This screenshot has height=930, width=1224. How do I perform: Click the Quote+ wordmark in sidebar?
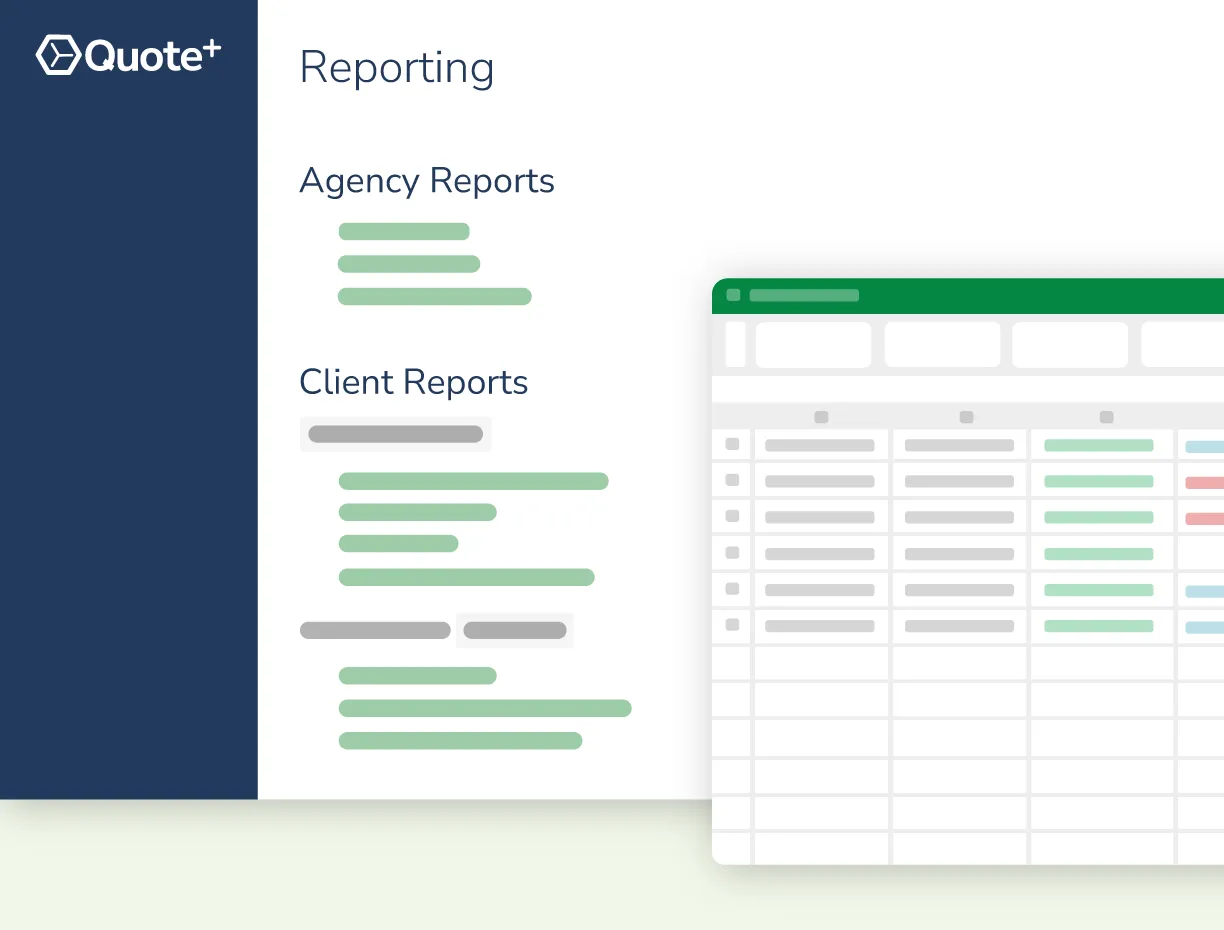pyautogui.click(x=152, y=56)
